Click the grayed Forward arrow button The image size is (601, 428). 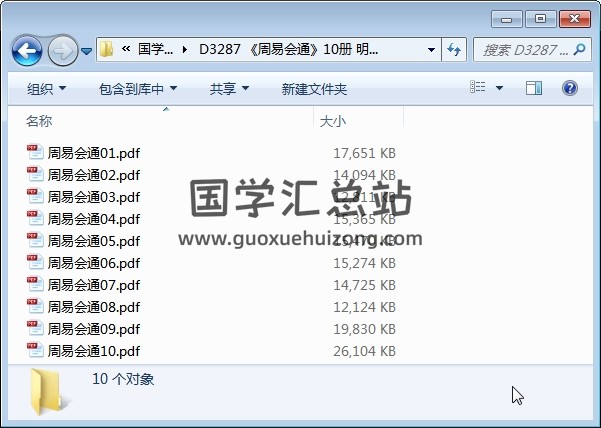pos(62,50)
